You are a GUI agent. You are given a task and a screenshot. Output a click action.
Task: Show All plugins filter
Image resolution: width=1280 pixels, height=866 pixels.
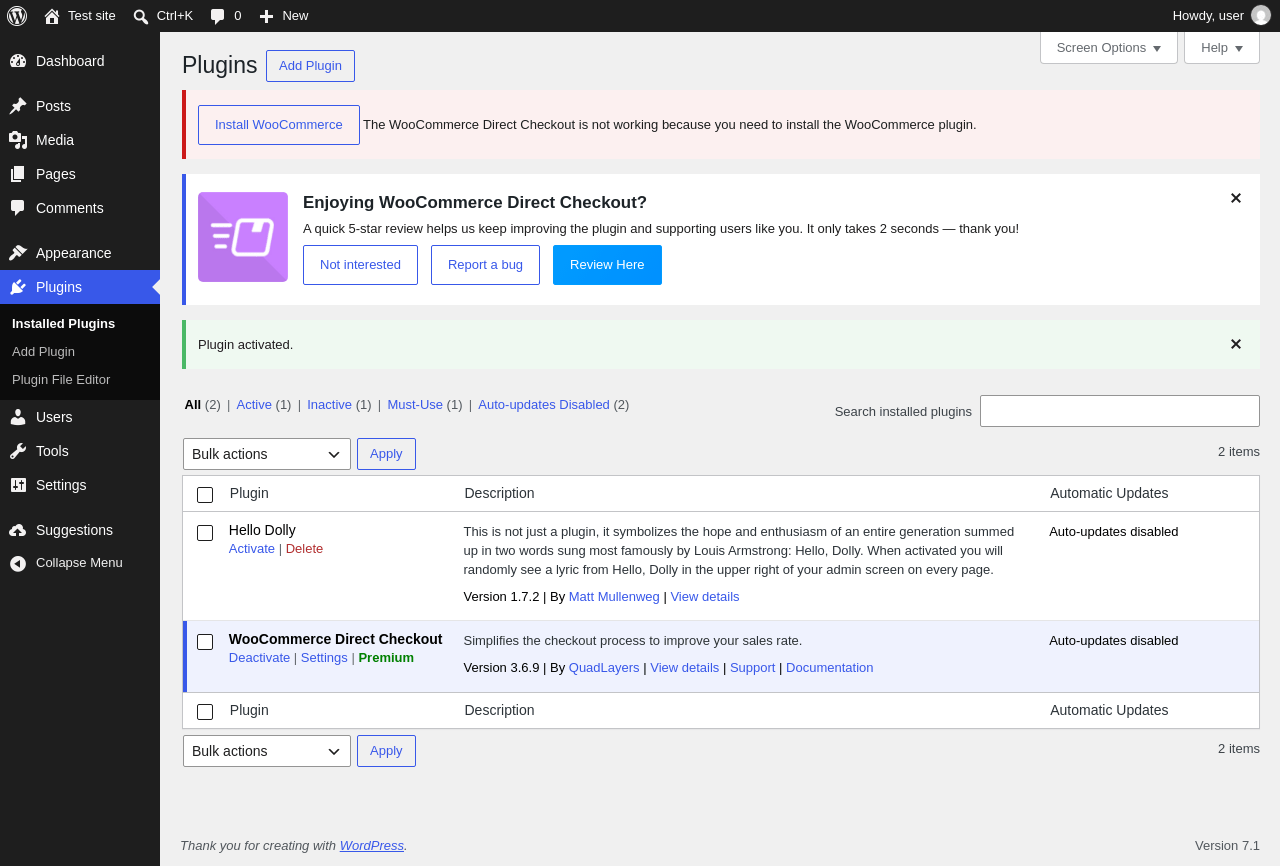click(193, 404)
